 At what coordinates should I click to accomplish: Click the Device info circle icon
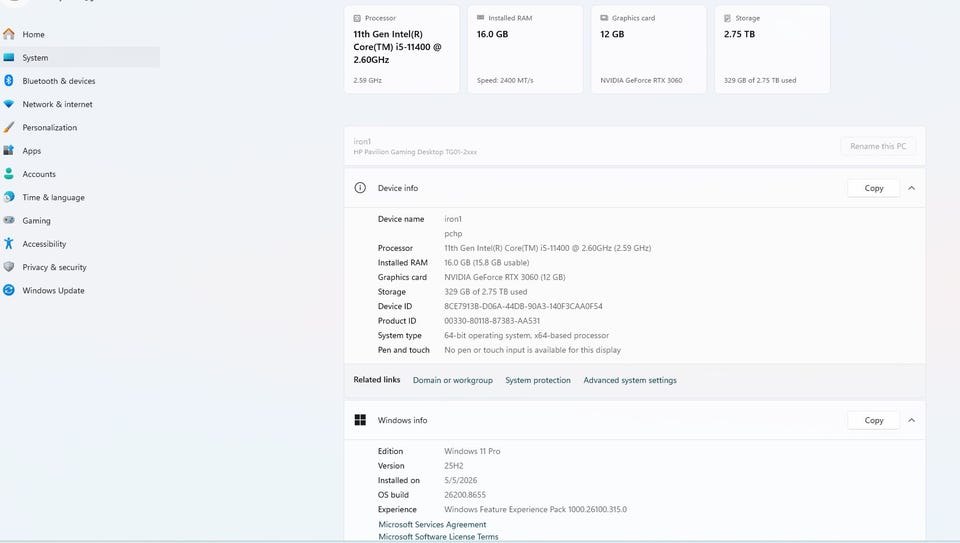pos(360,188)
